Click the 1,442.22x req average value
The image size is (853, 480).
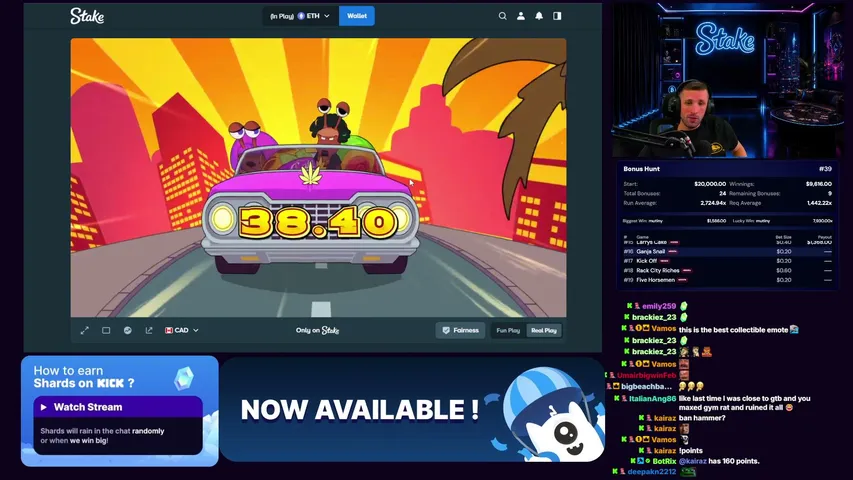(x=819, y=203)
